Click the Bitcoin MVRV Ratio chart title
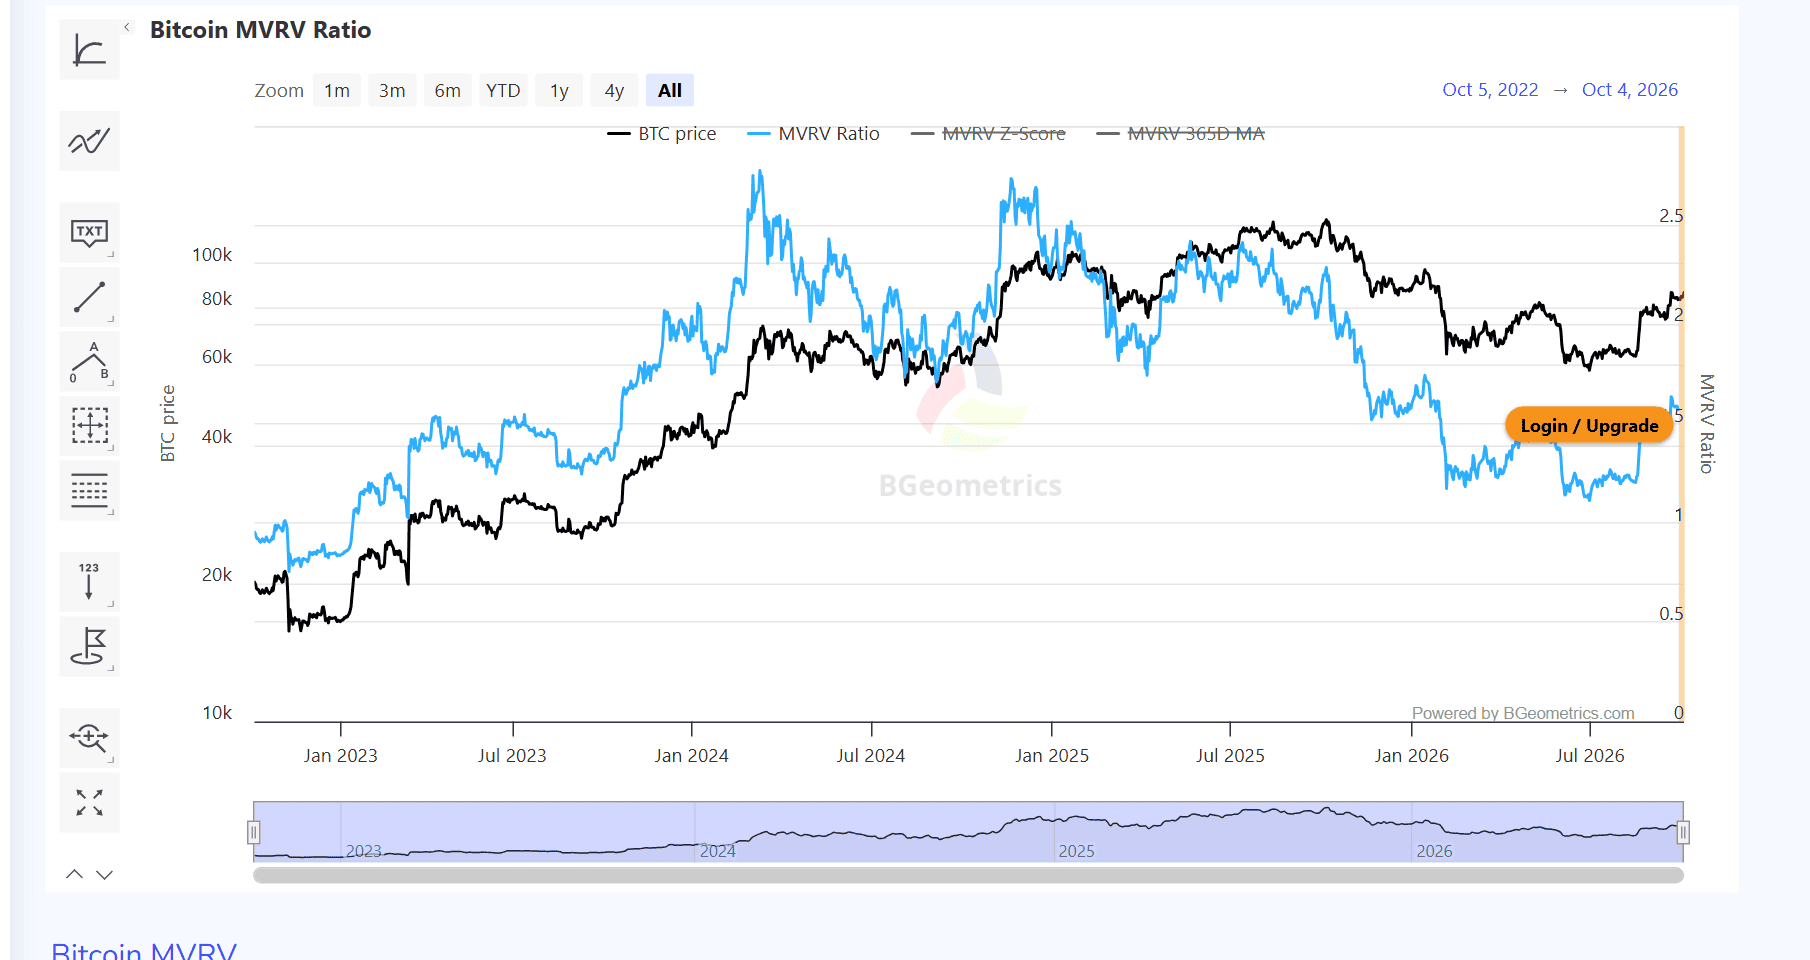 [x=260, y=30]
